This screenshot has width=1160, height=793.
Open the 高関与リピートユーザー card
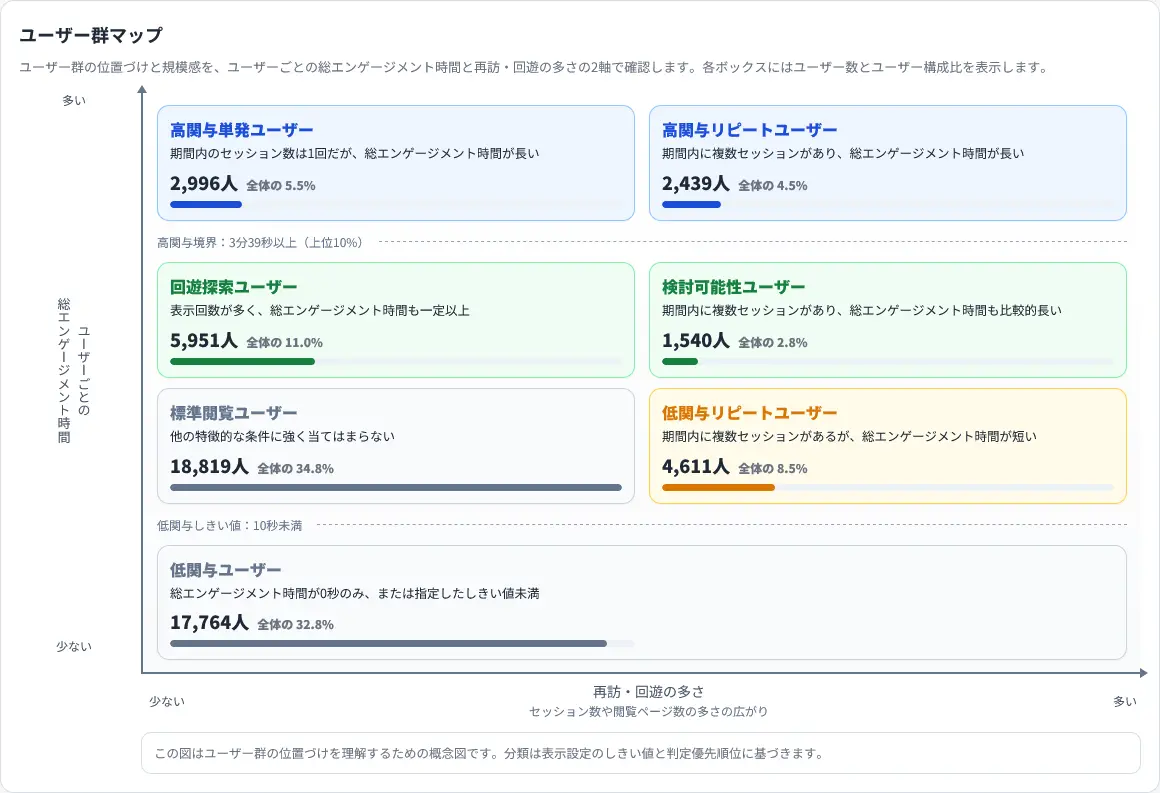click(x=888, y=163)
